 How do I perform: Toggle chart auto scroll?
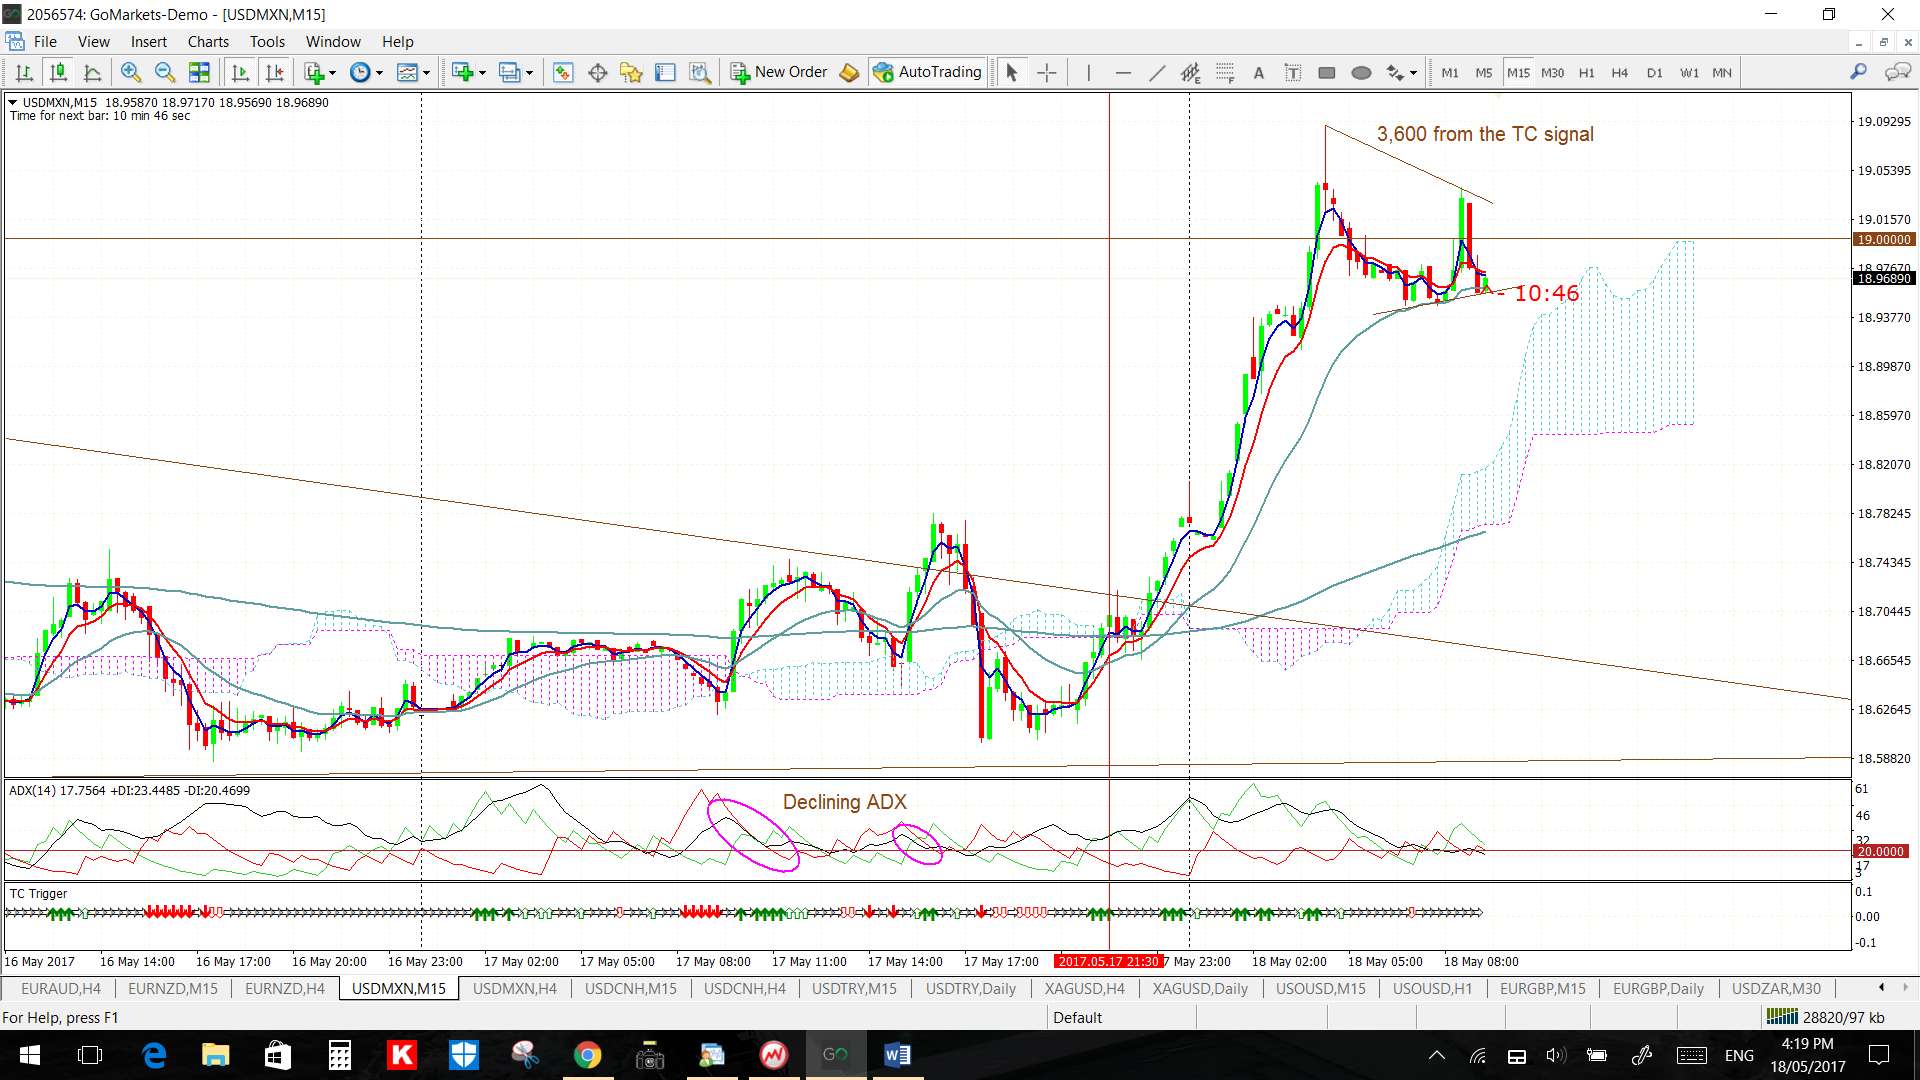pyautogui.click(x=240, y=72)
